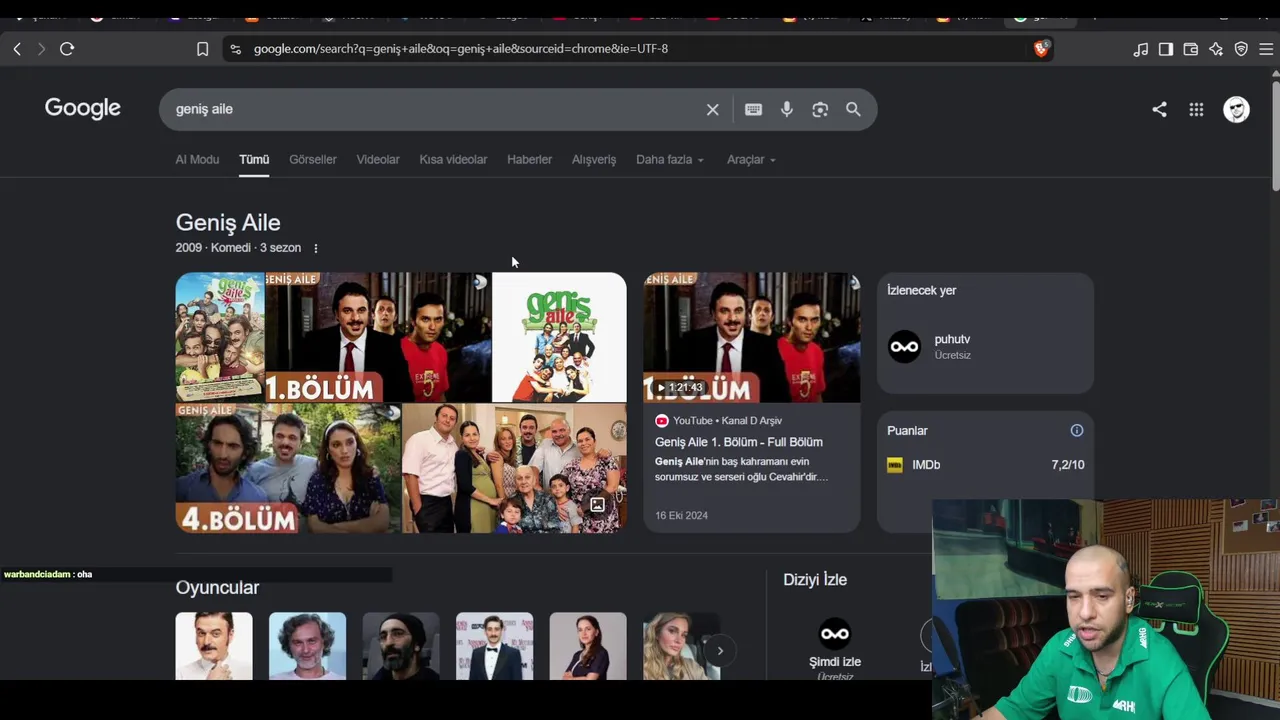The width and height of the screenshot is (1280, 720).
Task: Click the Oyuncular section heading
Action: coord(217,588)
